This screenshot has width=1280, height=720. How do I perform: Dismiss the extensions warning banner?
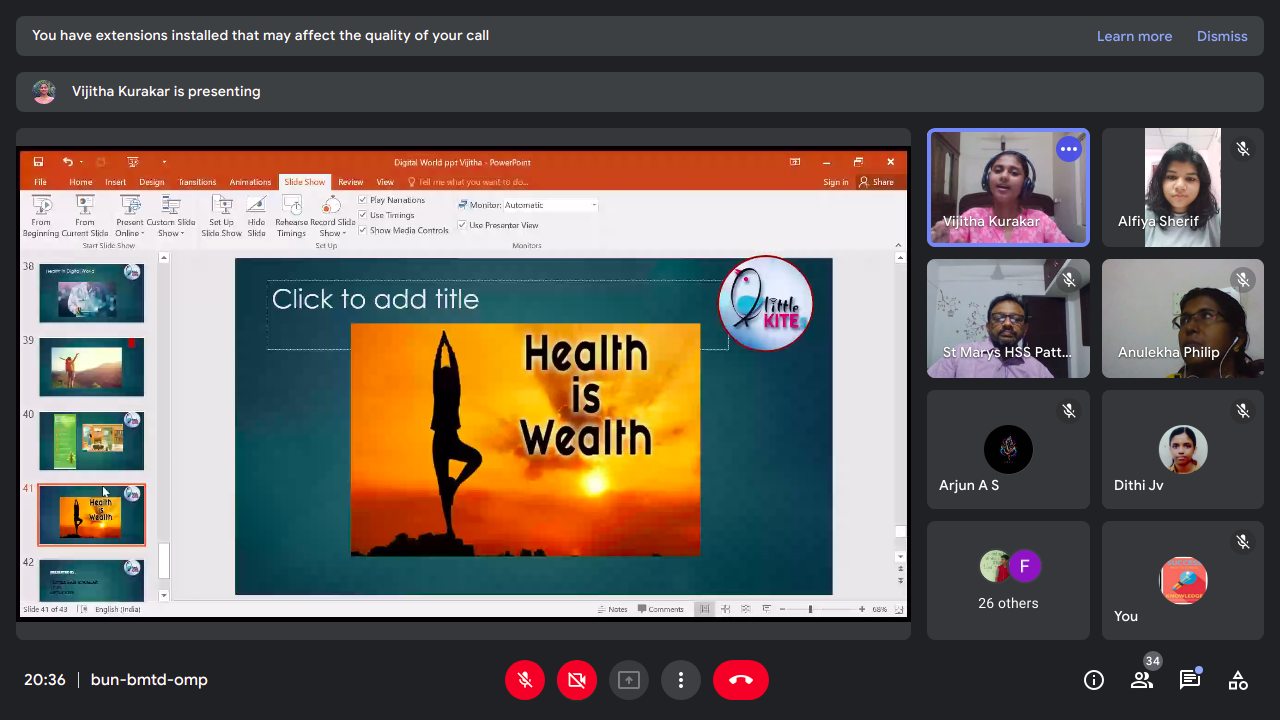pyautogui.click(x=1222, y=36)
